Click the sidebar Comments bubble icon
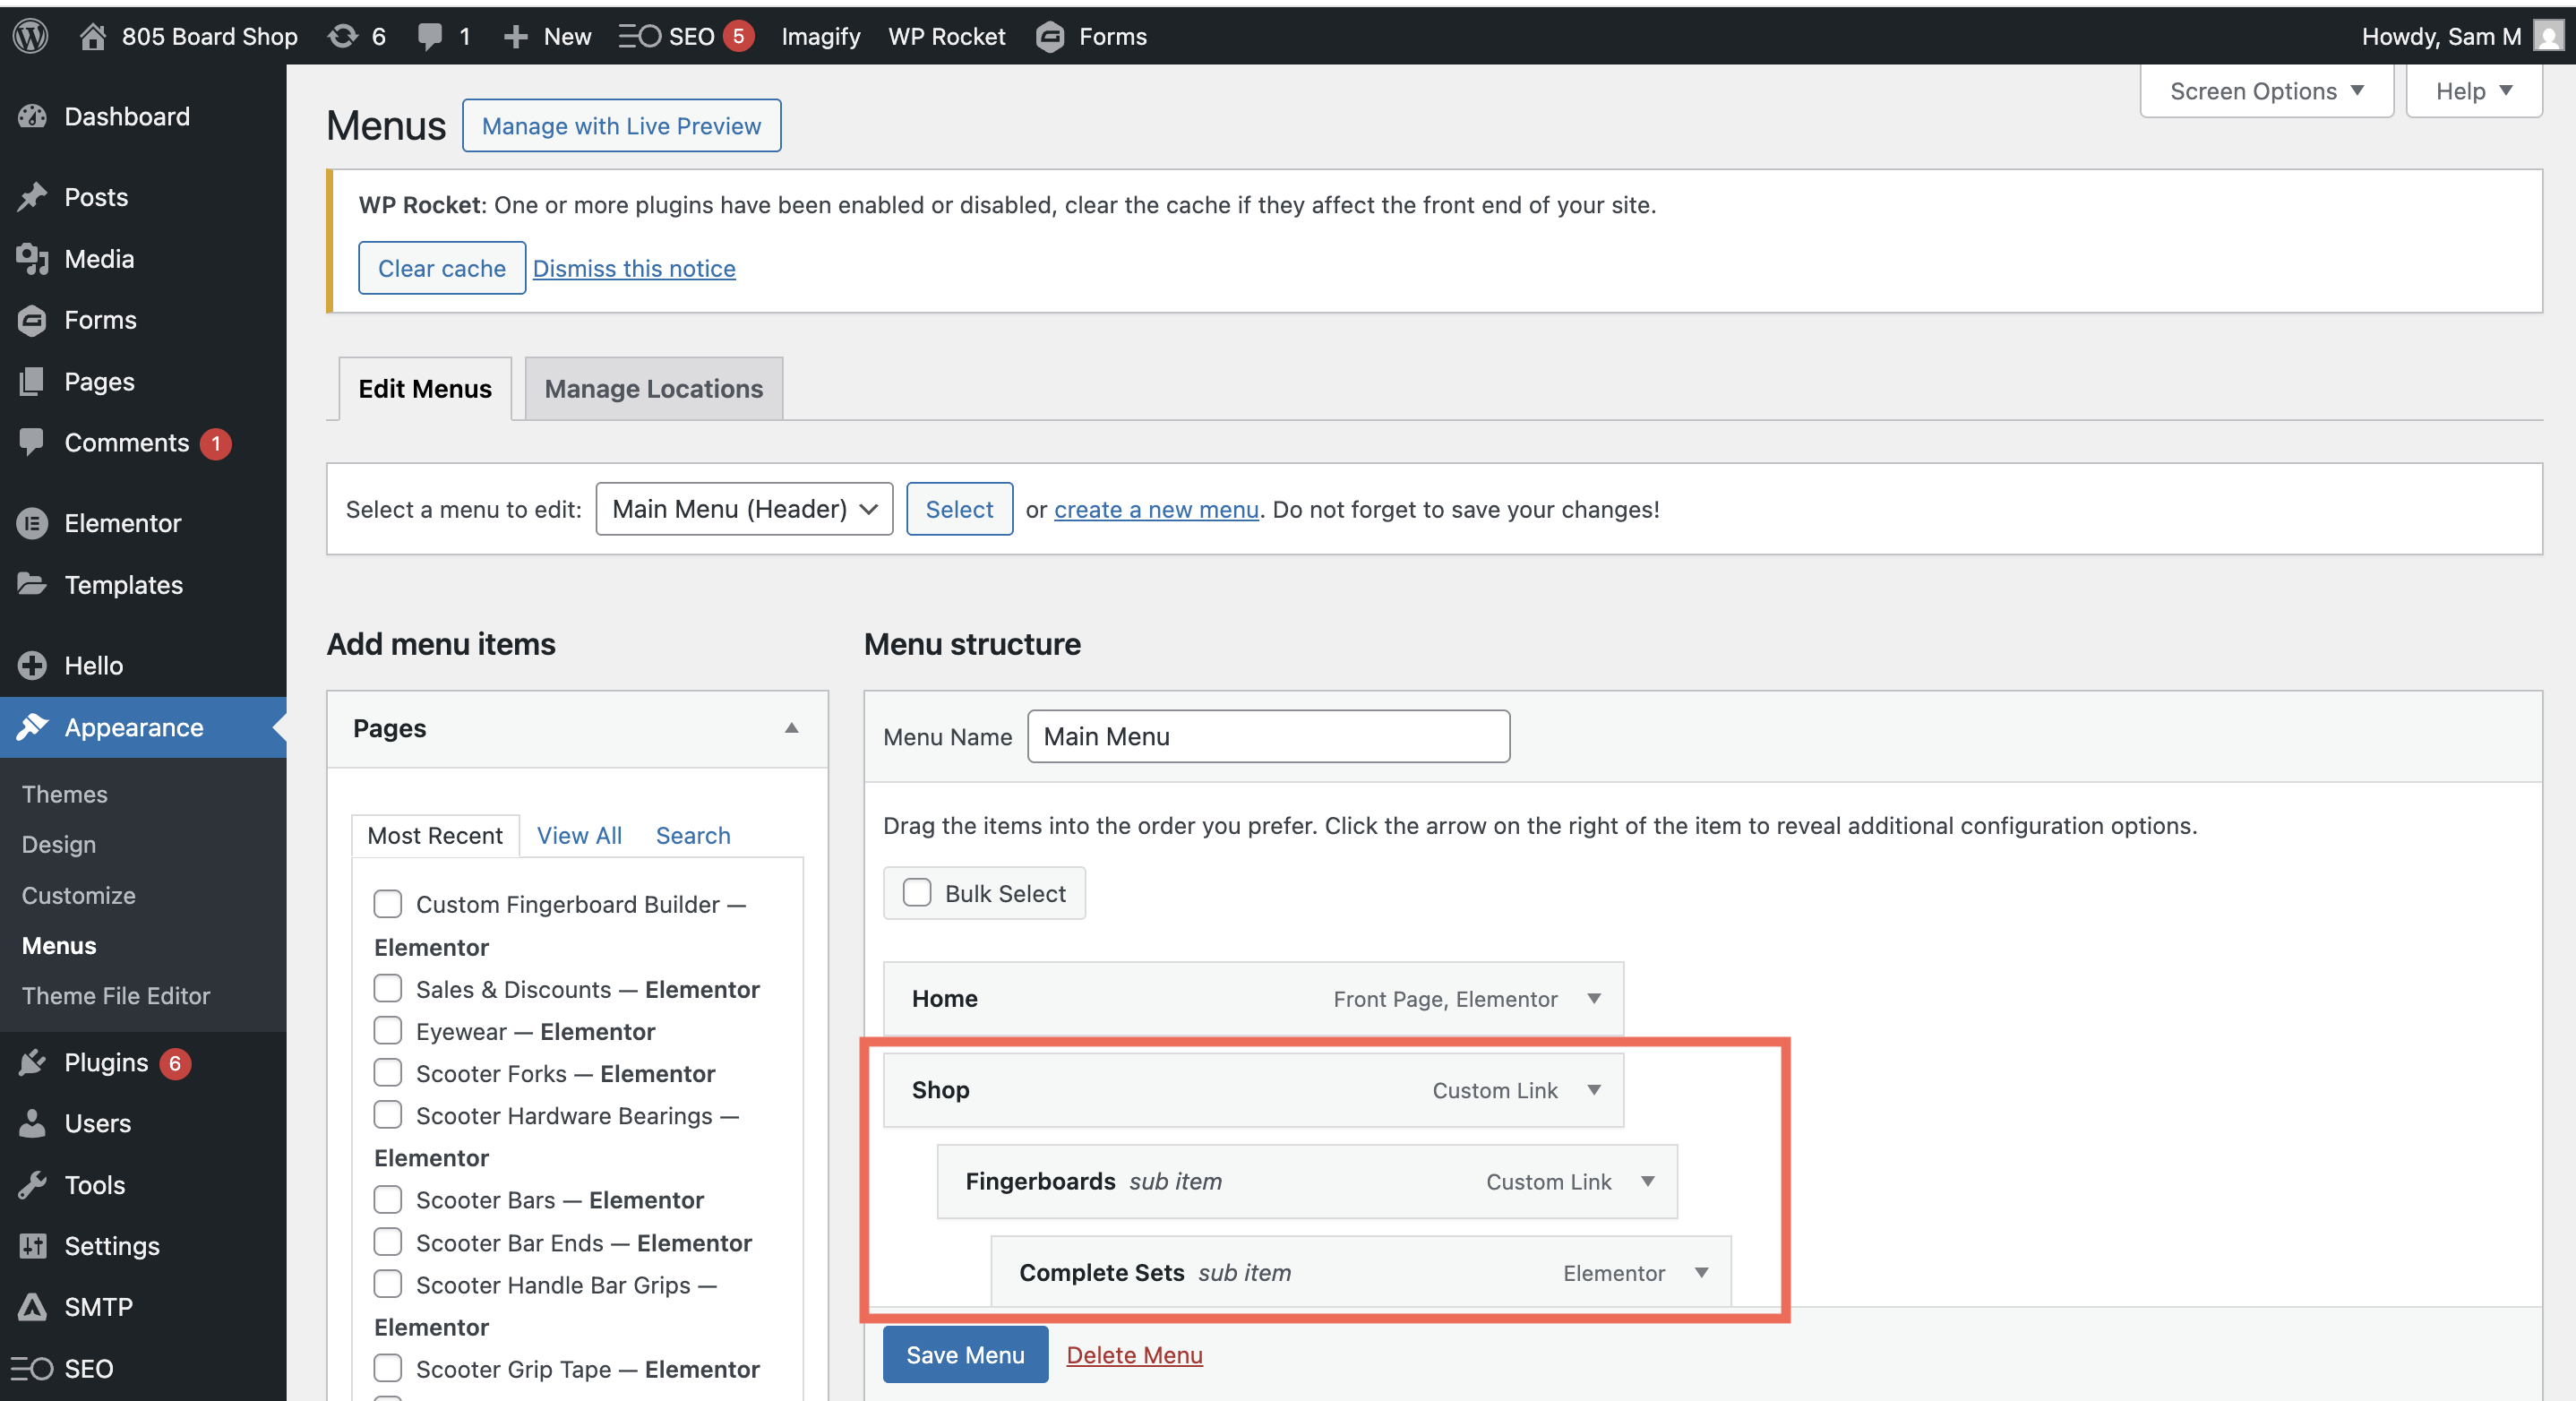2576x1401 pixels. (32, 442)
